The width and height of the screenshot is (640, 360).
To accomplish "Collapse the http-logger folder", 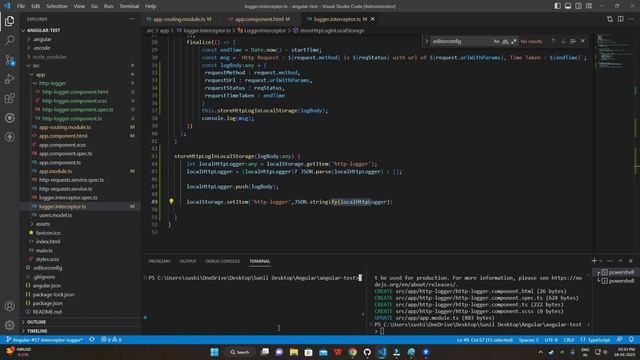I will tap(52, 83).
